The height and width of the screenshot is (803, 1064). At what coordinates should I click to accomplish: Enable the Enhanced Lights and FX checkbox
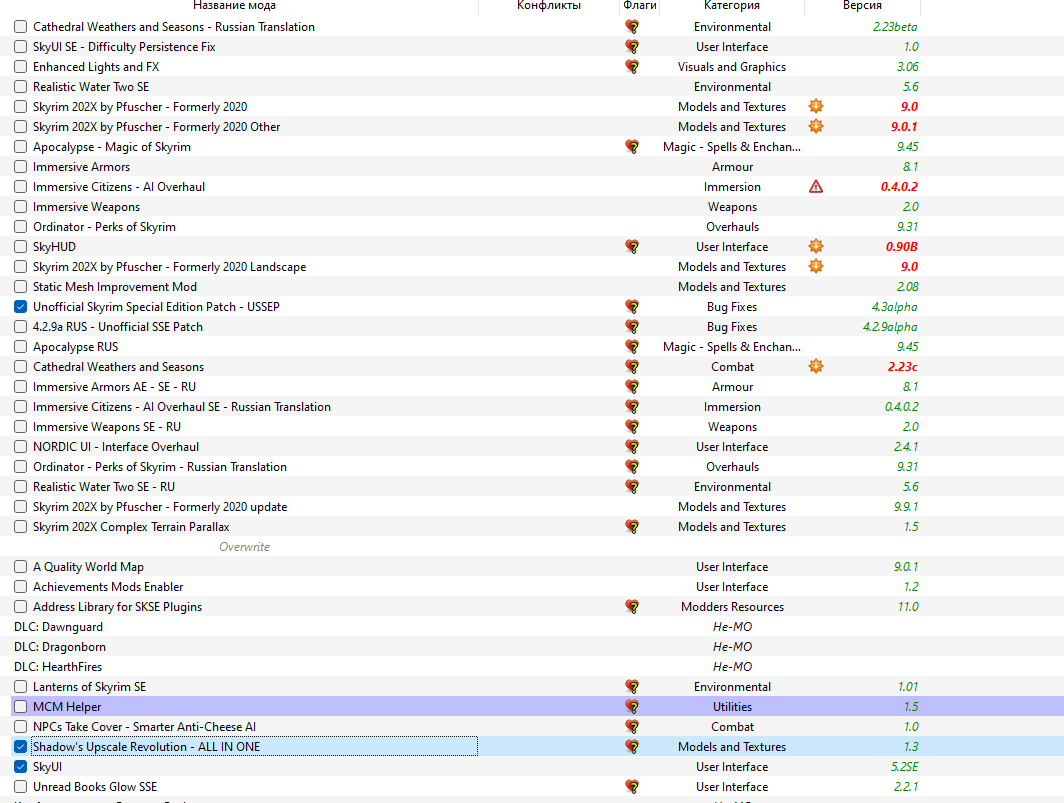pyautogui.click(x=20, y=67)
